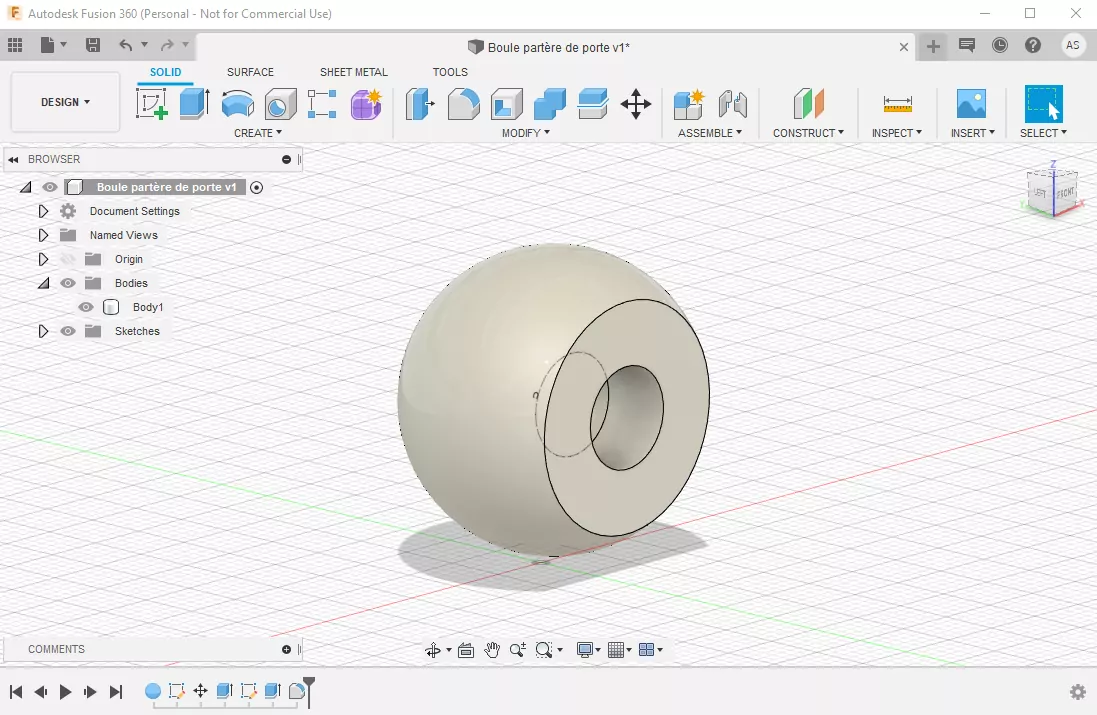Select the Insert image tool
The image size is (1097, 715).
click(972, 104)
